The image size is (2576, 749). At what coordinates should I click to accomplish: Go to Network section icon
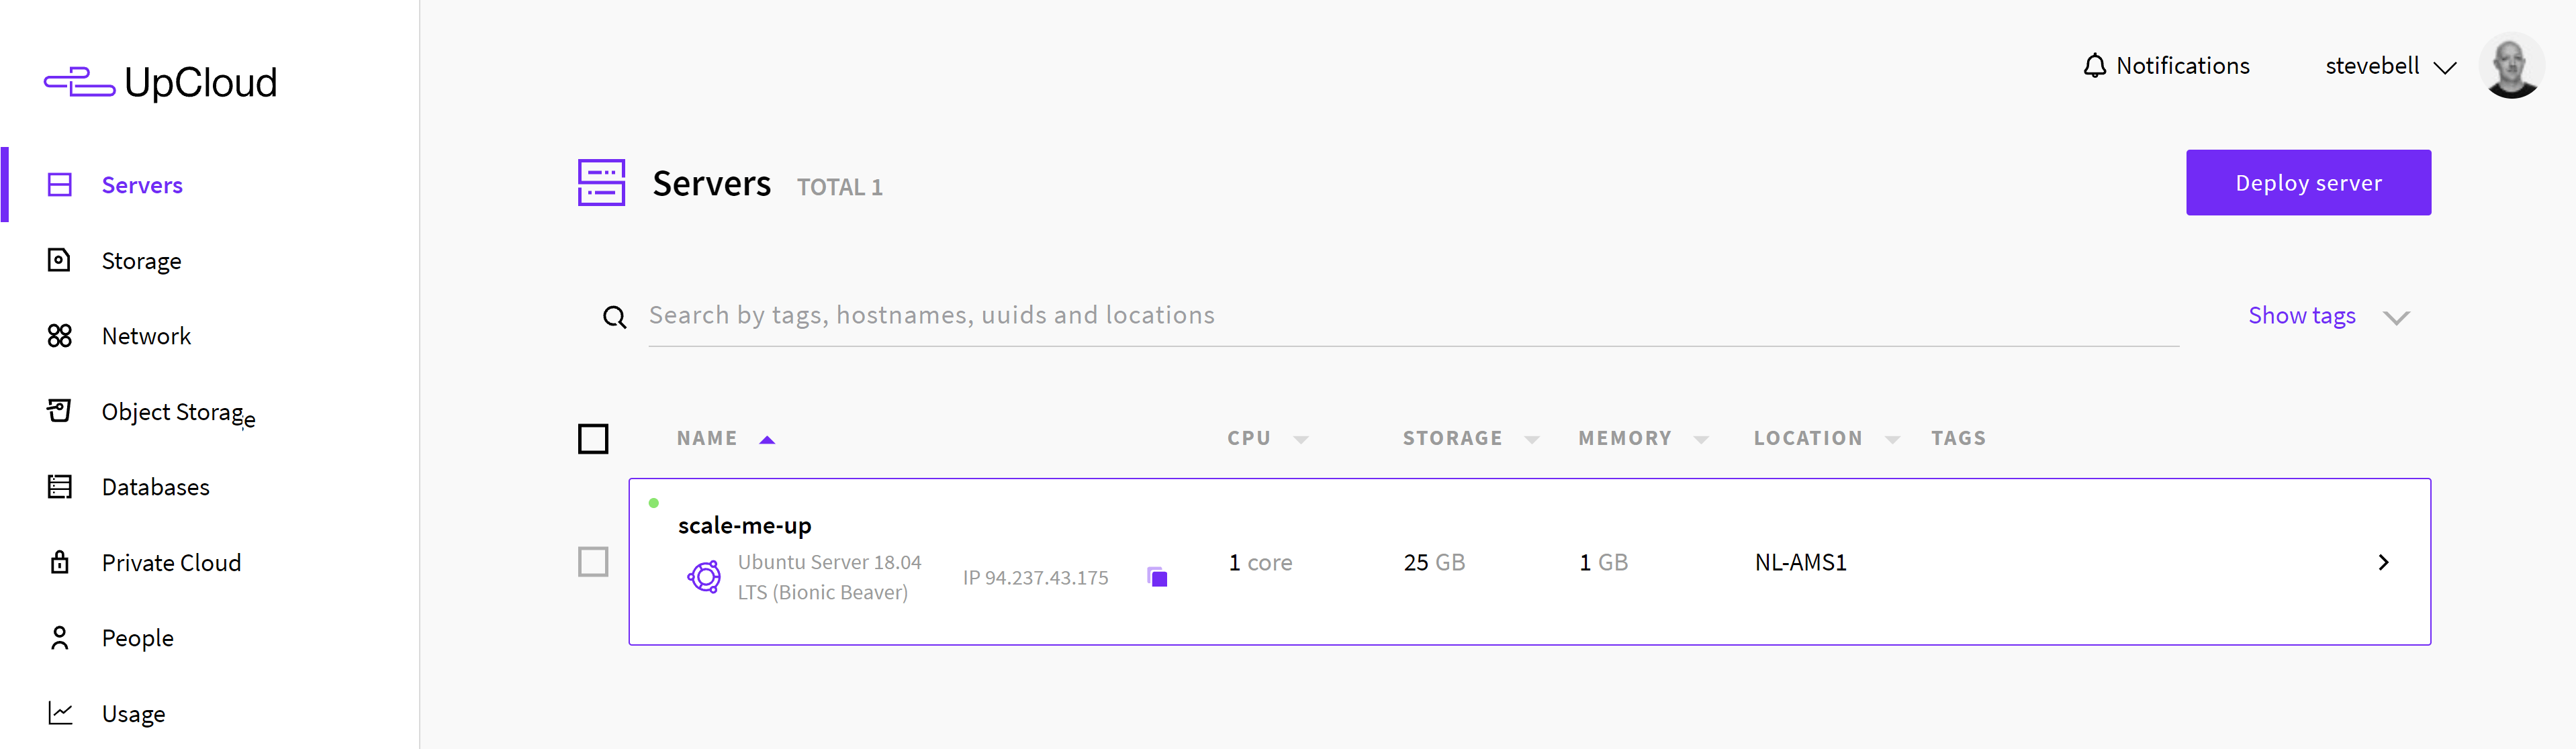(60, 336)
